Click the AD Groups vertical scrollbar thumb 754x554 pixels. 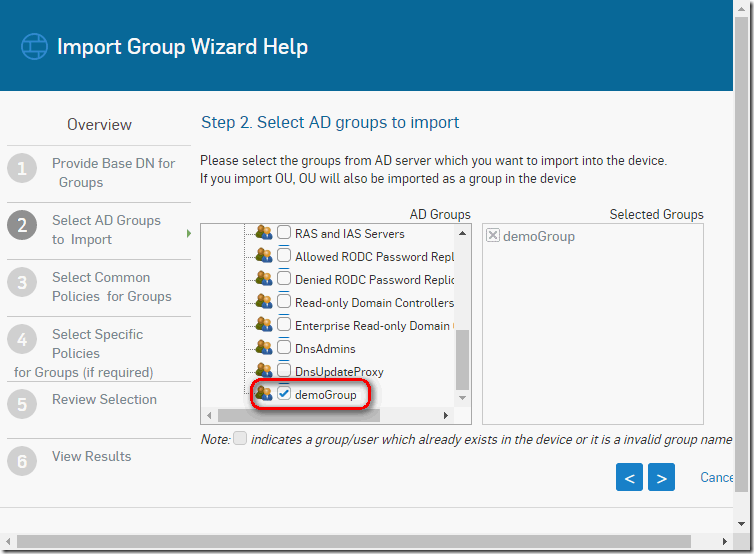pos(462,360)
